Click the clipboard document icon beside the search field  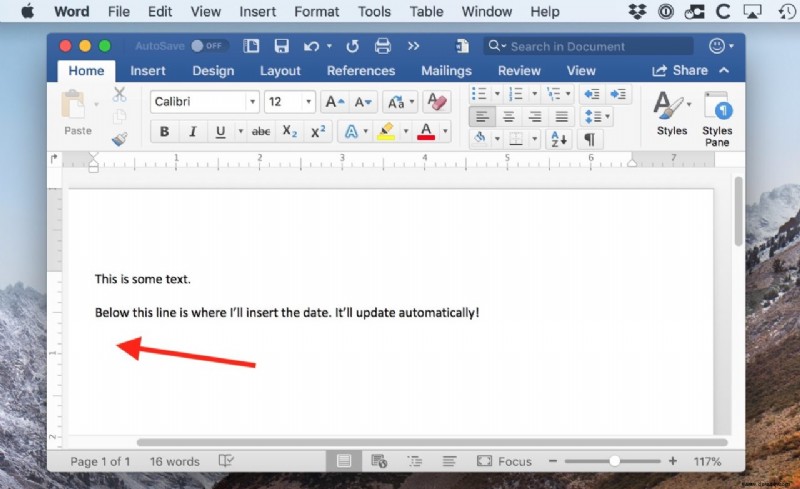pyautogui.click(x=463, y=46)
